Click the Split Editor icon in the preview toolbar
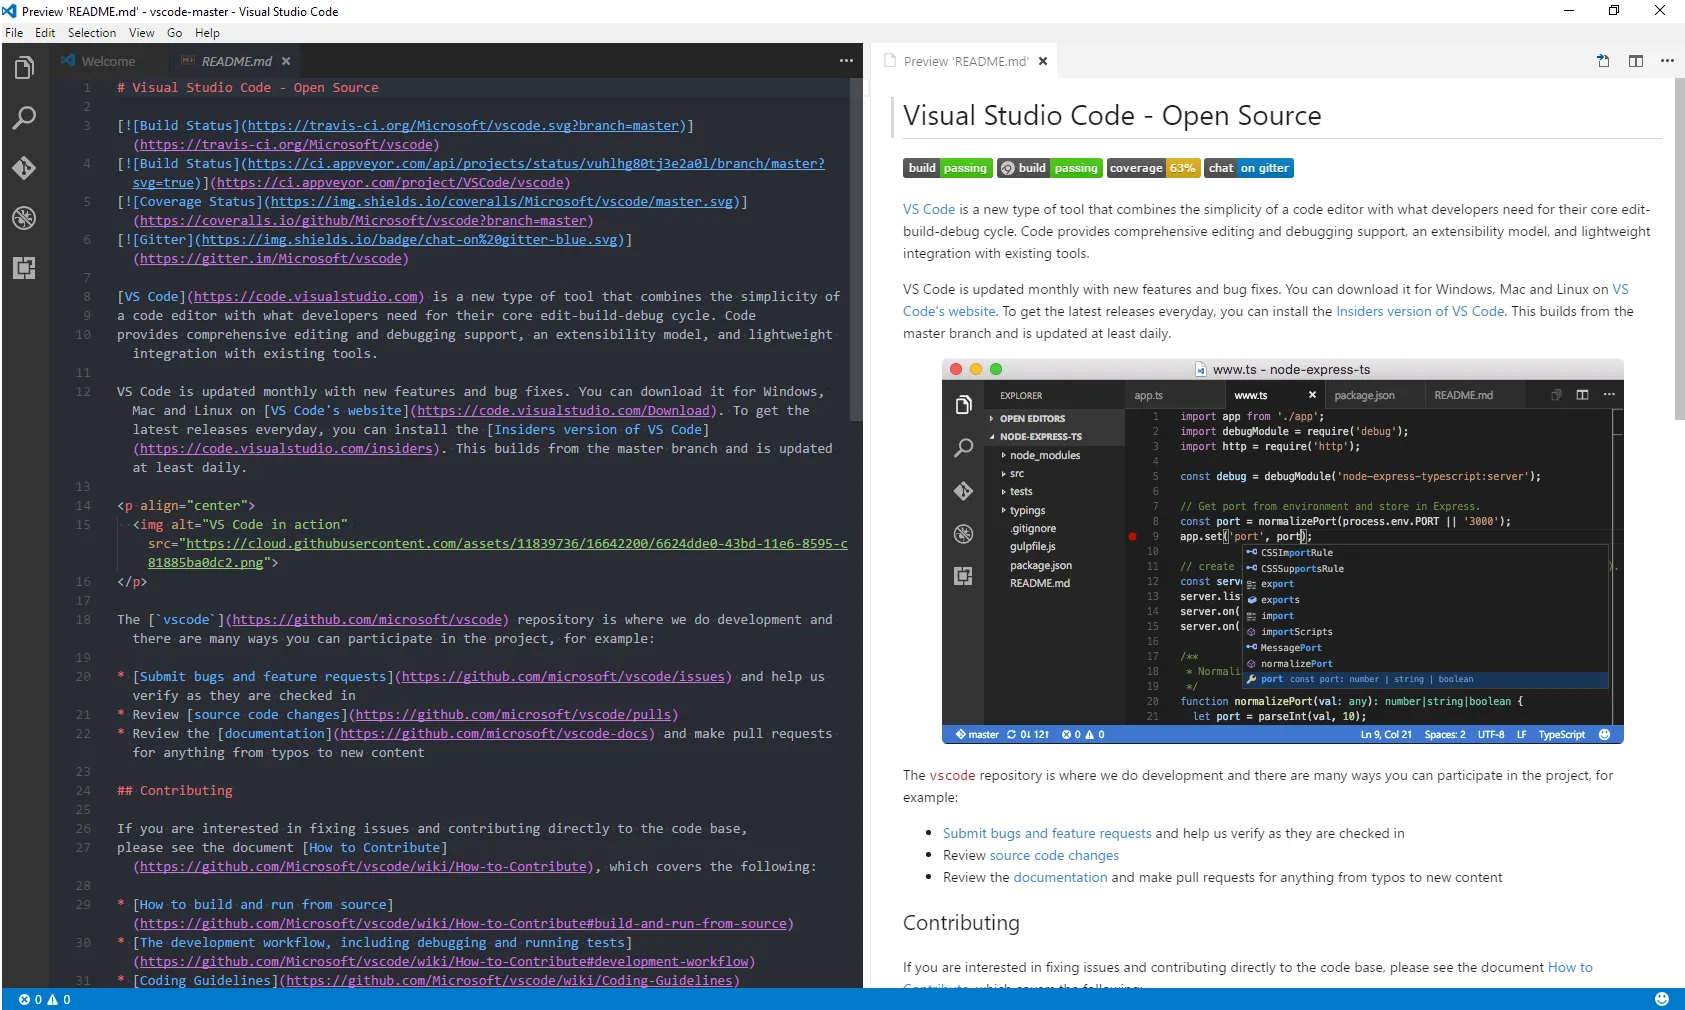The image size is (1685, 1010). click(1636, 61)
